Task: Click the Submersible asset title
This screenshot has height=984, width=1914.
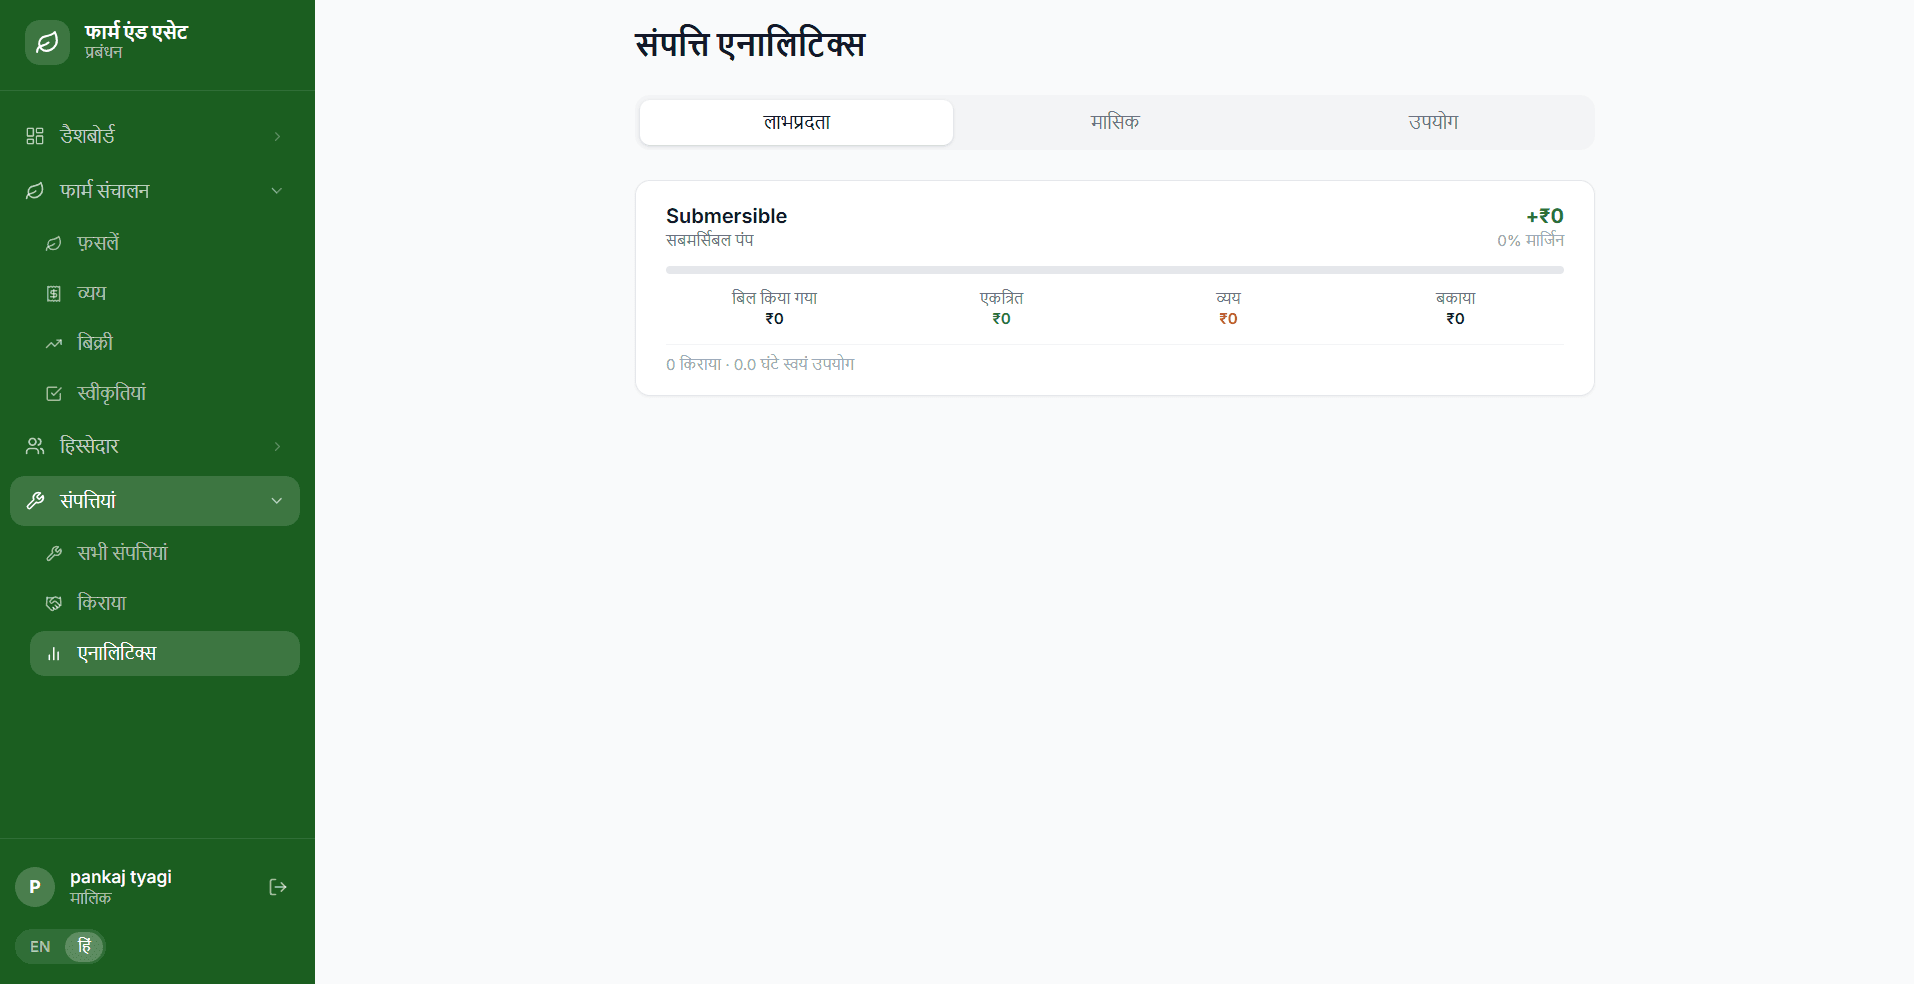Action: pyautogui.click(x=726, y=216)
